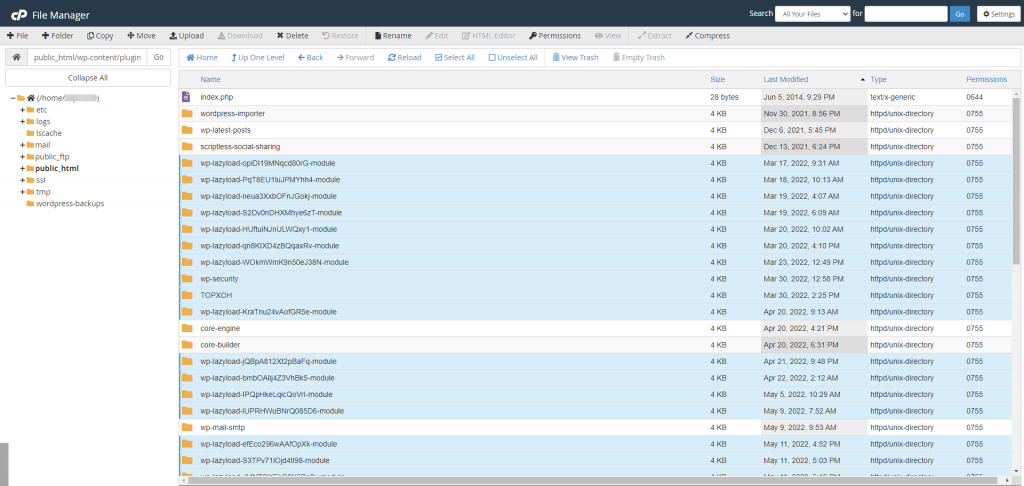Screen dimensions: 1024x486
Task: Select the scriptless-social-sharing folder name
Action: coord(240,146)
